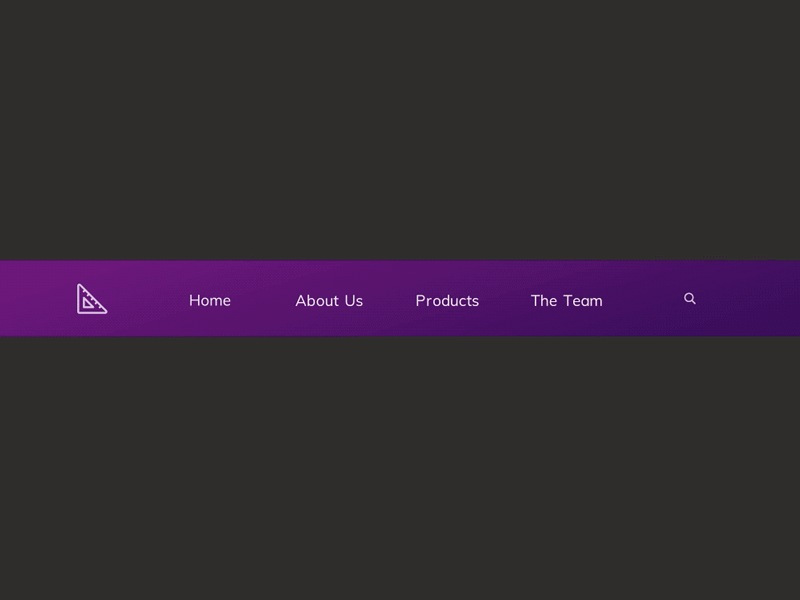Image resolution: width=800 pixels, height=600 pixels.
Task: Open the About Us section
Action: pyautogui.click(x=329, y=300)
